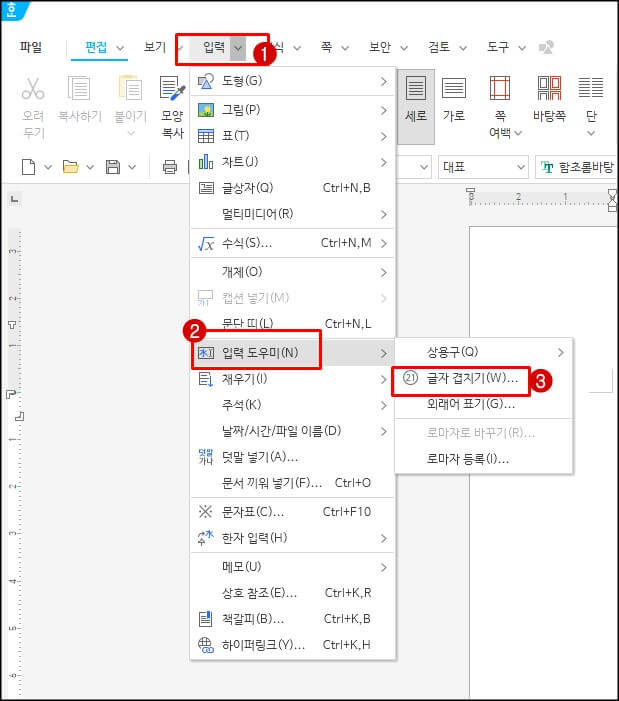
Task: Open Object 개체(O) submenu
Action: (x=293, y=272)
